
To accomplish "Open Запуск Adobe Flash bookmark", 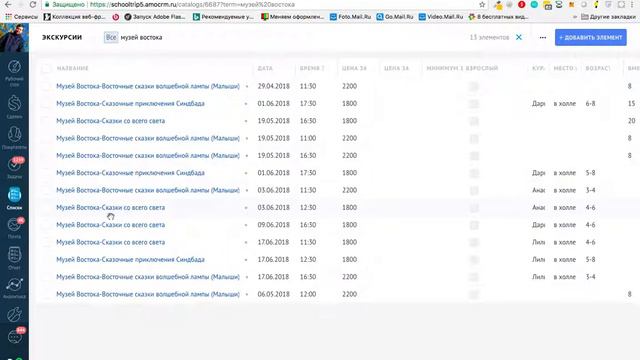I will [x=155, y=17].
